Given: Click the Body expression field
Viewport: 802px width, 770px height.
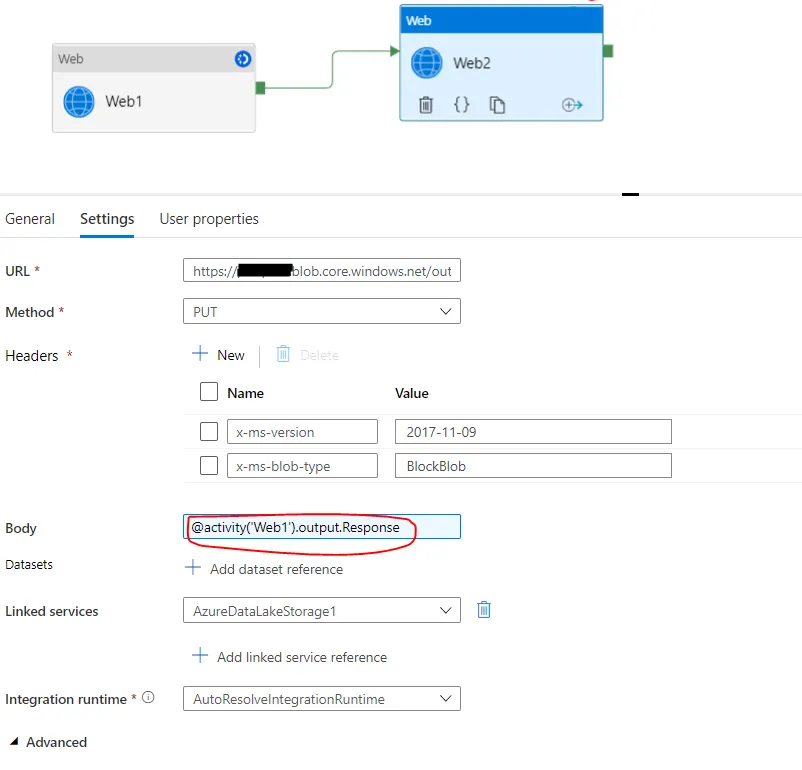Looking at the screenshot, I should point(322,527).
